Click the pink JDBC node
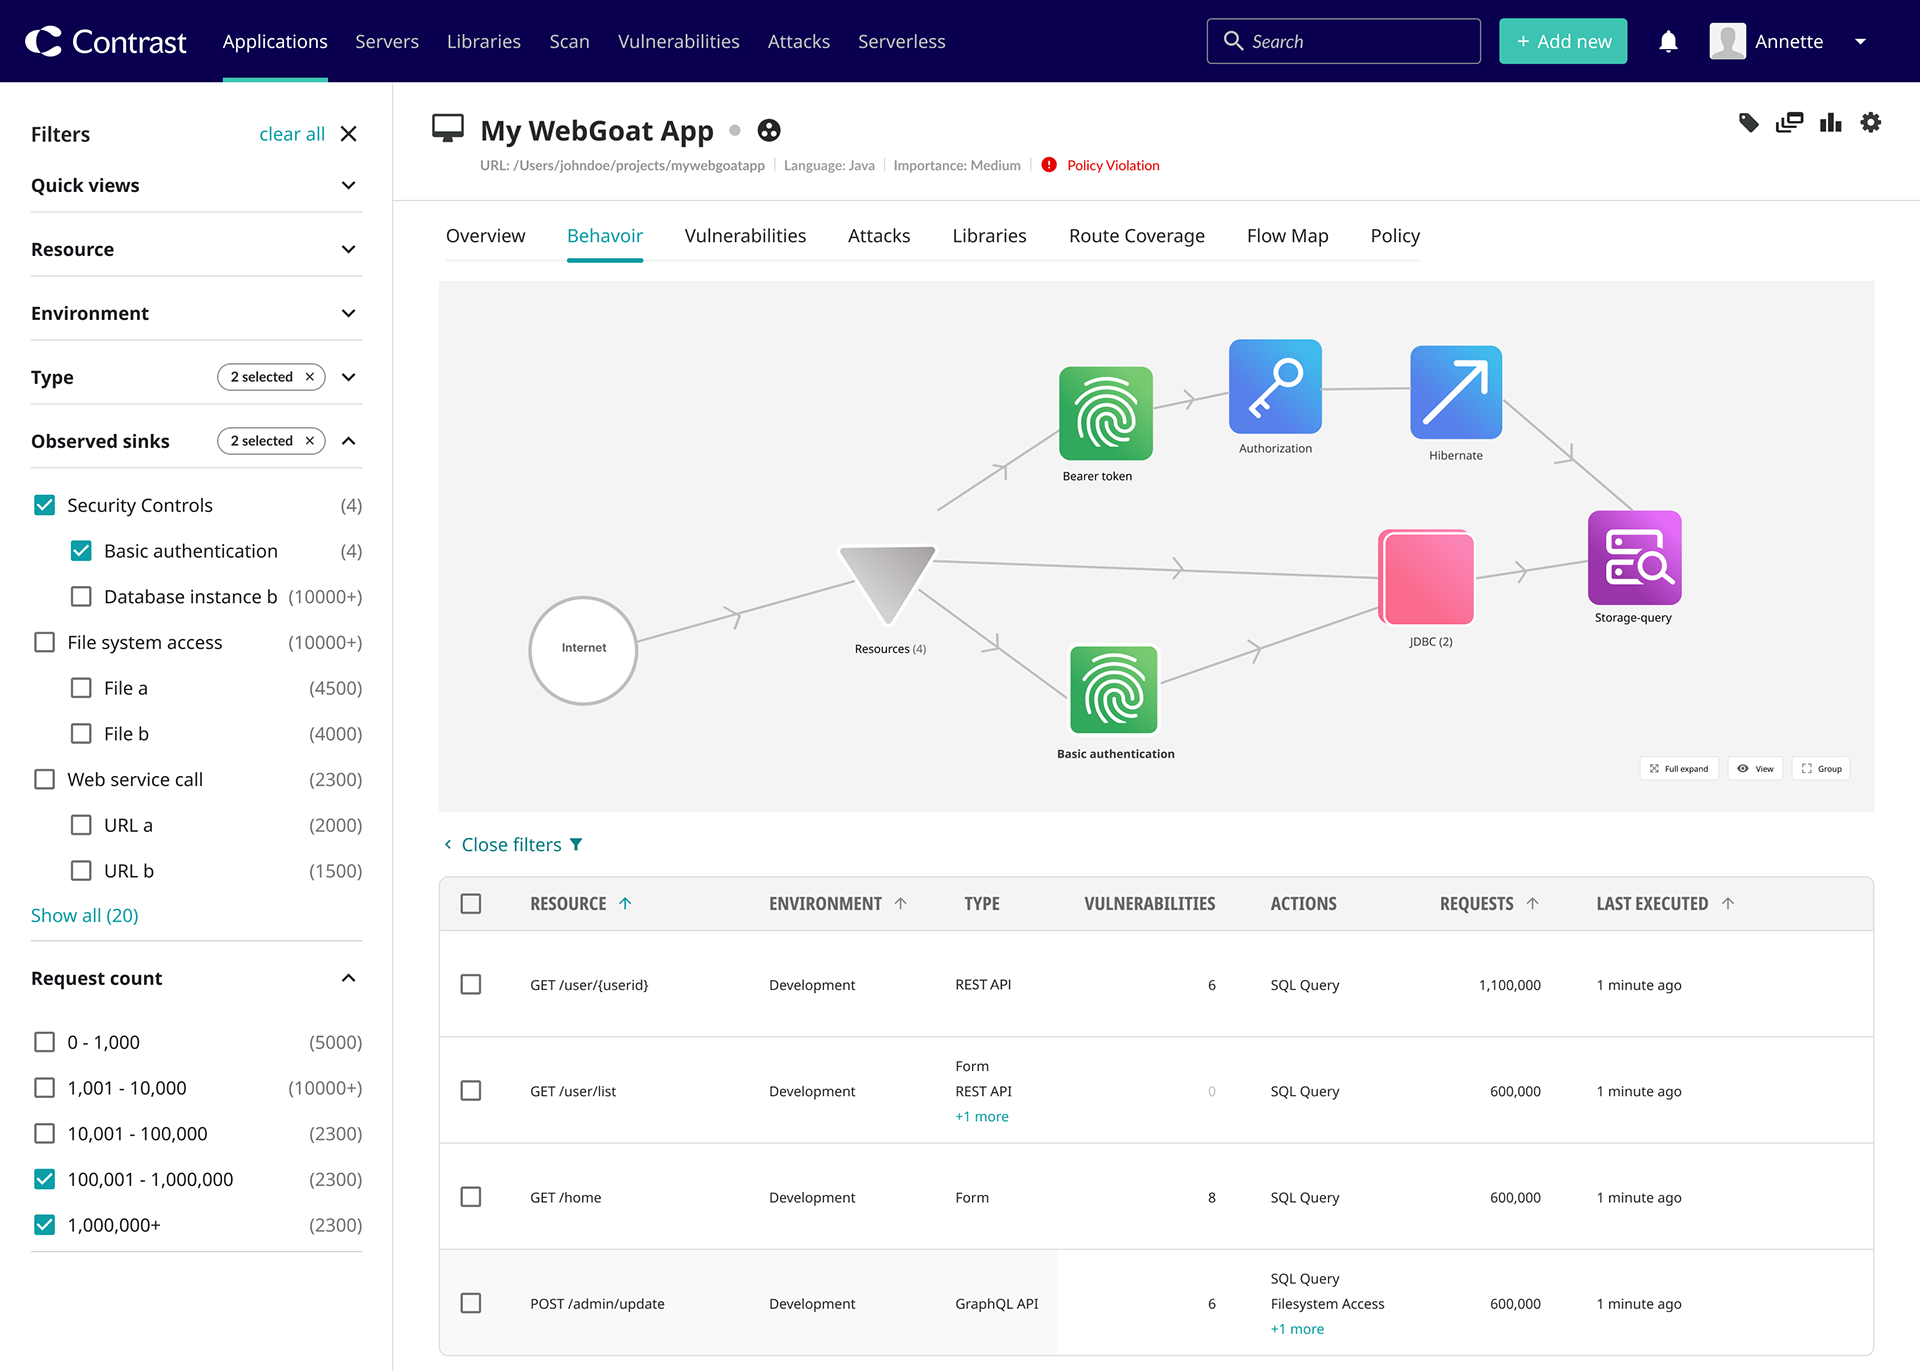1920x1371 pixels. [1427, 578]
